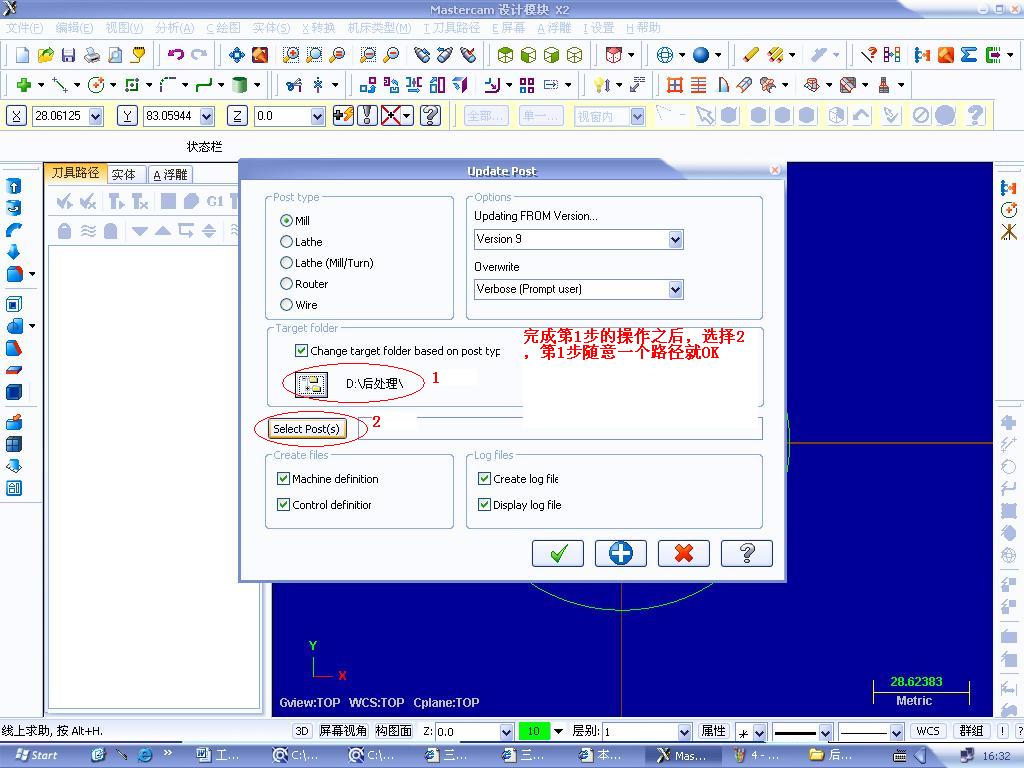The height and width of the screenshot is (768, 1024).
Task: Click the select all operations icon in toolpath panel
Action: [x=64, y=201]
